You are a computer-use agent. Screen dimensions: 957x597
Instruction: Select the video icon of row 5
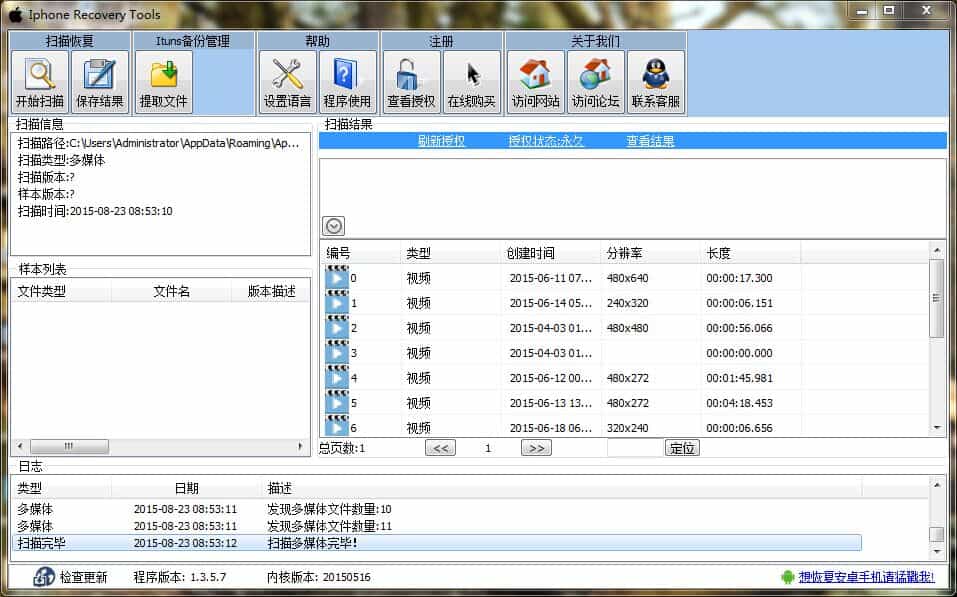coord(337,402)
